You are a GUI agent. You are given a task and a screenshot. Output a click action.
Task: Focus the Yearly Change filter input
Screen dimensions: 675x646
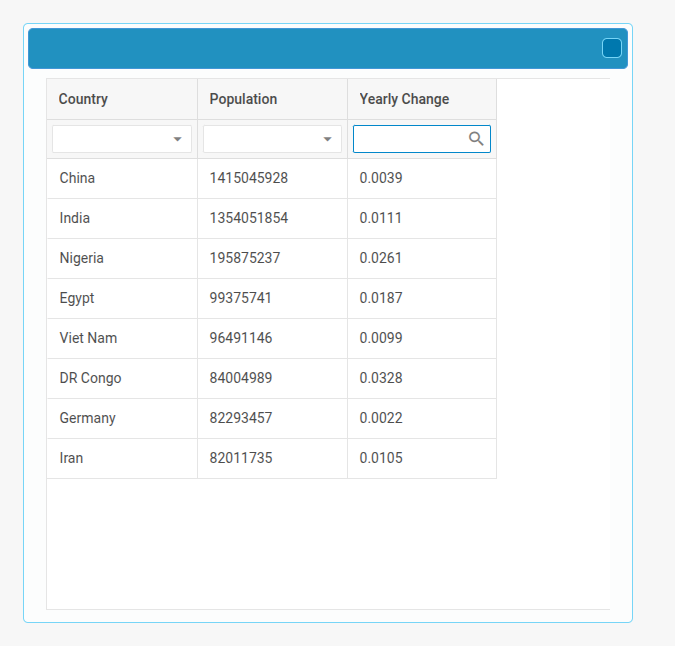pos(410,139)
